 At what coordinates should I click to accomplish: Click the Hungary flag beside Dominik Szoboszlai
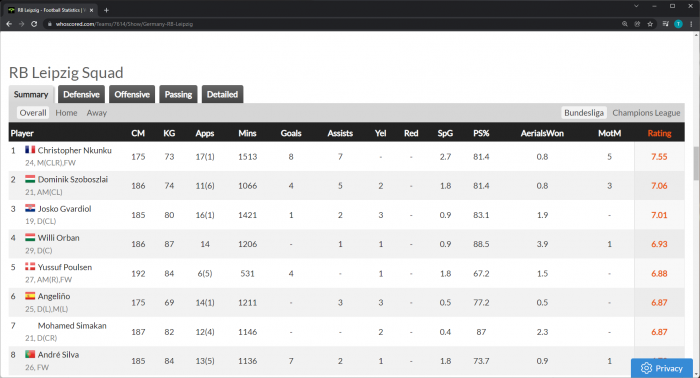(30, 179)
